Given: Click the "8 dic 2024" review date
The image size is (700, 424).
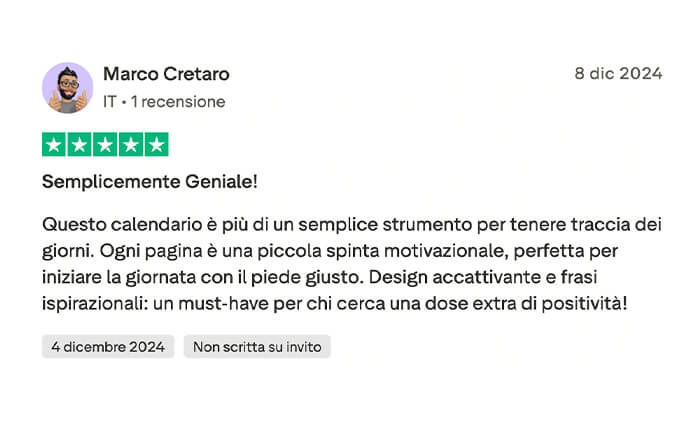Looking at the screenshot, I should coord(618,73).
